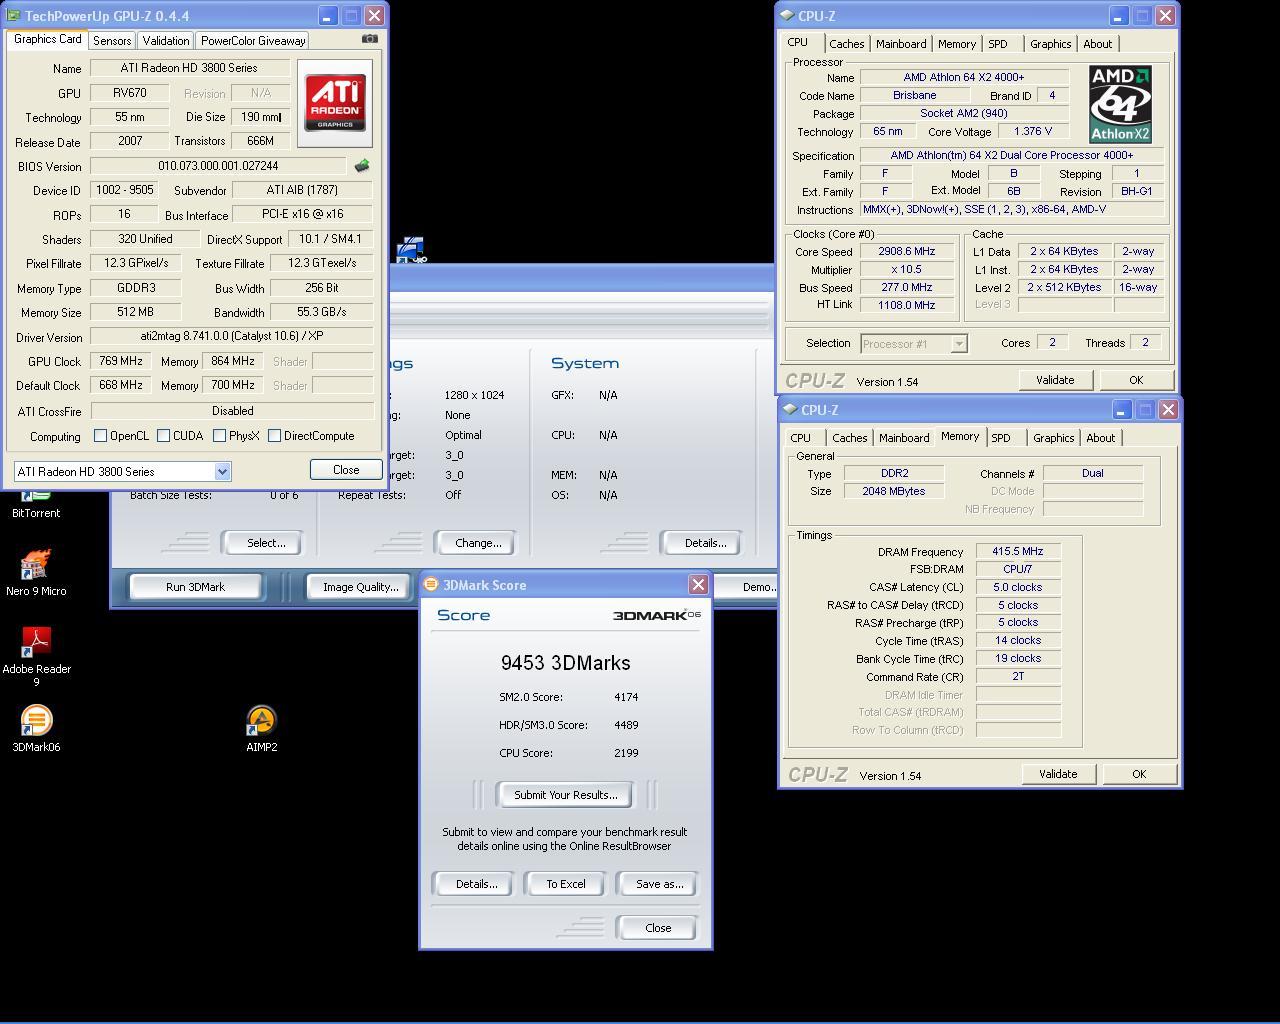Click the GPU-Z Close button
1280x1024 pixels.
click(x=345, y=469)
